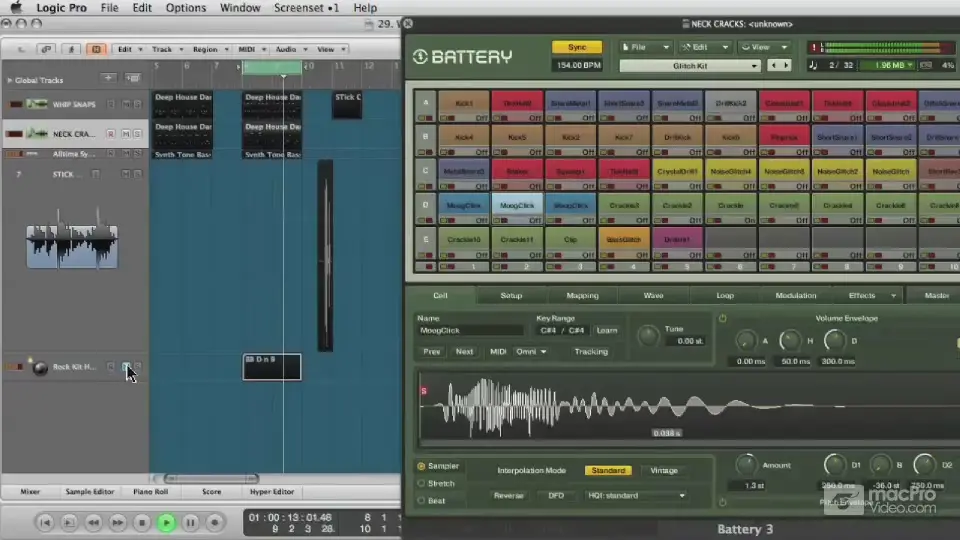Select the Beat radio button
The width and height of the screenshot is (960, 540).
(x=421, y=500)
